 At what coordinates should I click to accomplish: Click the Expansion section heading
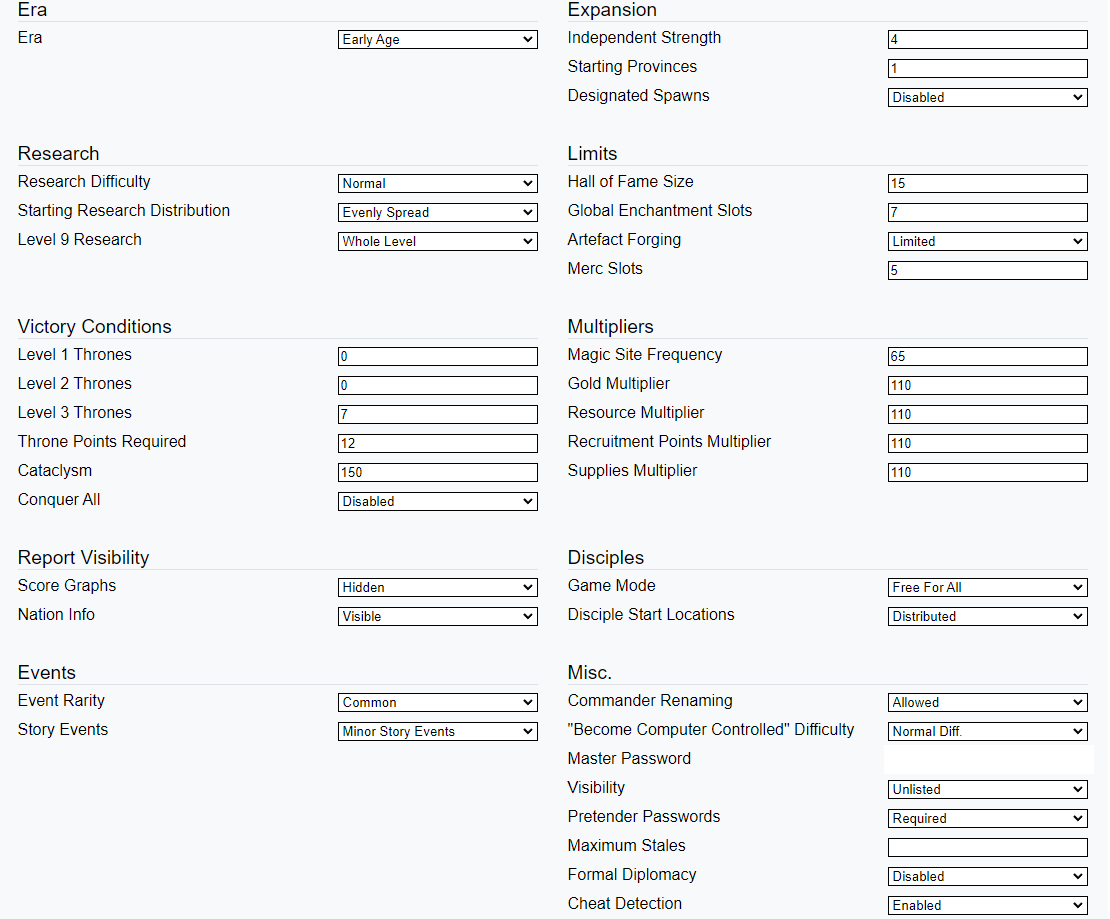click(612, 10)
